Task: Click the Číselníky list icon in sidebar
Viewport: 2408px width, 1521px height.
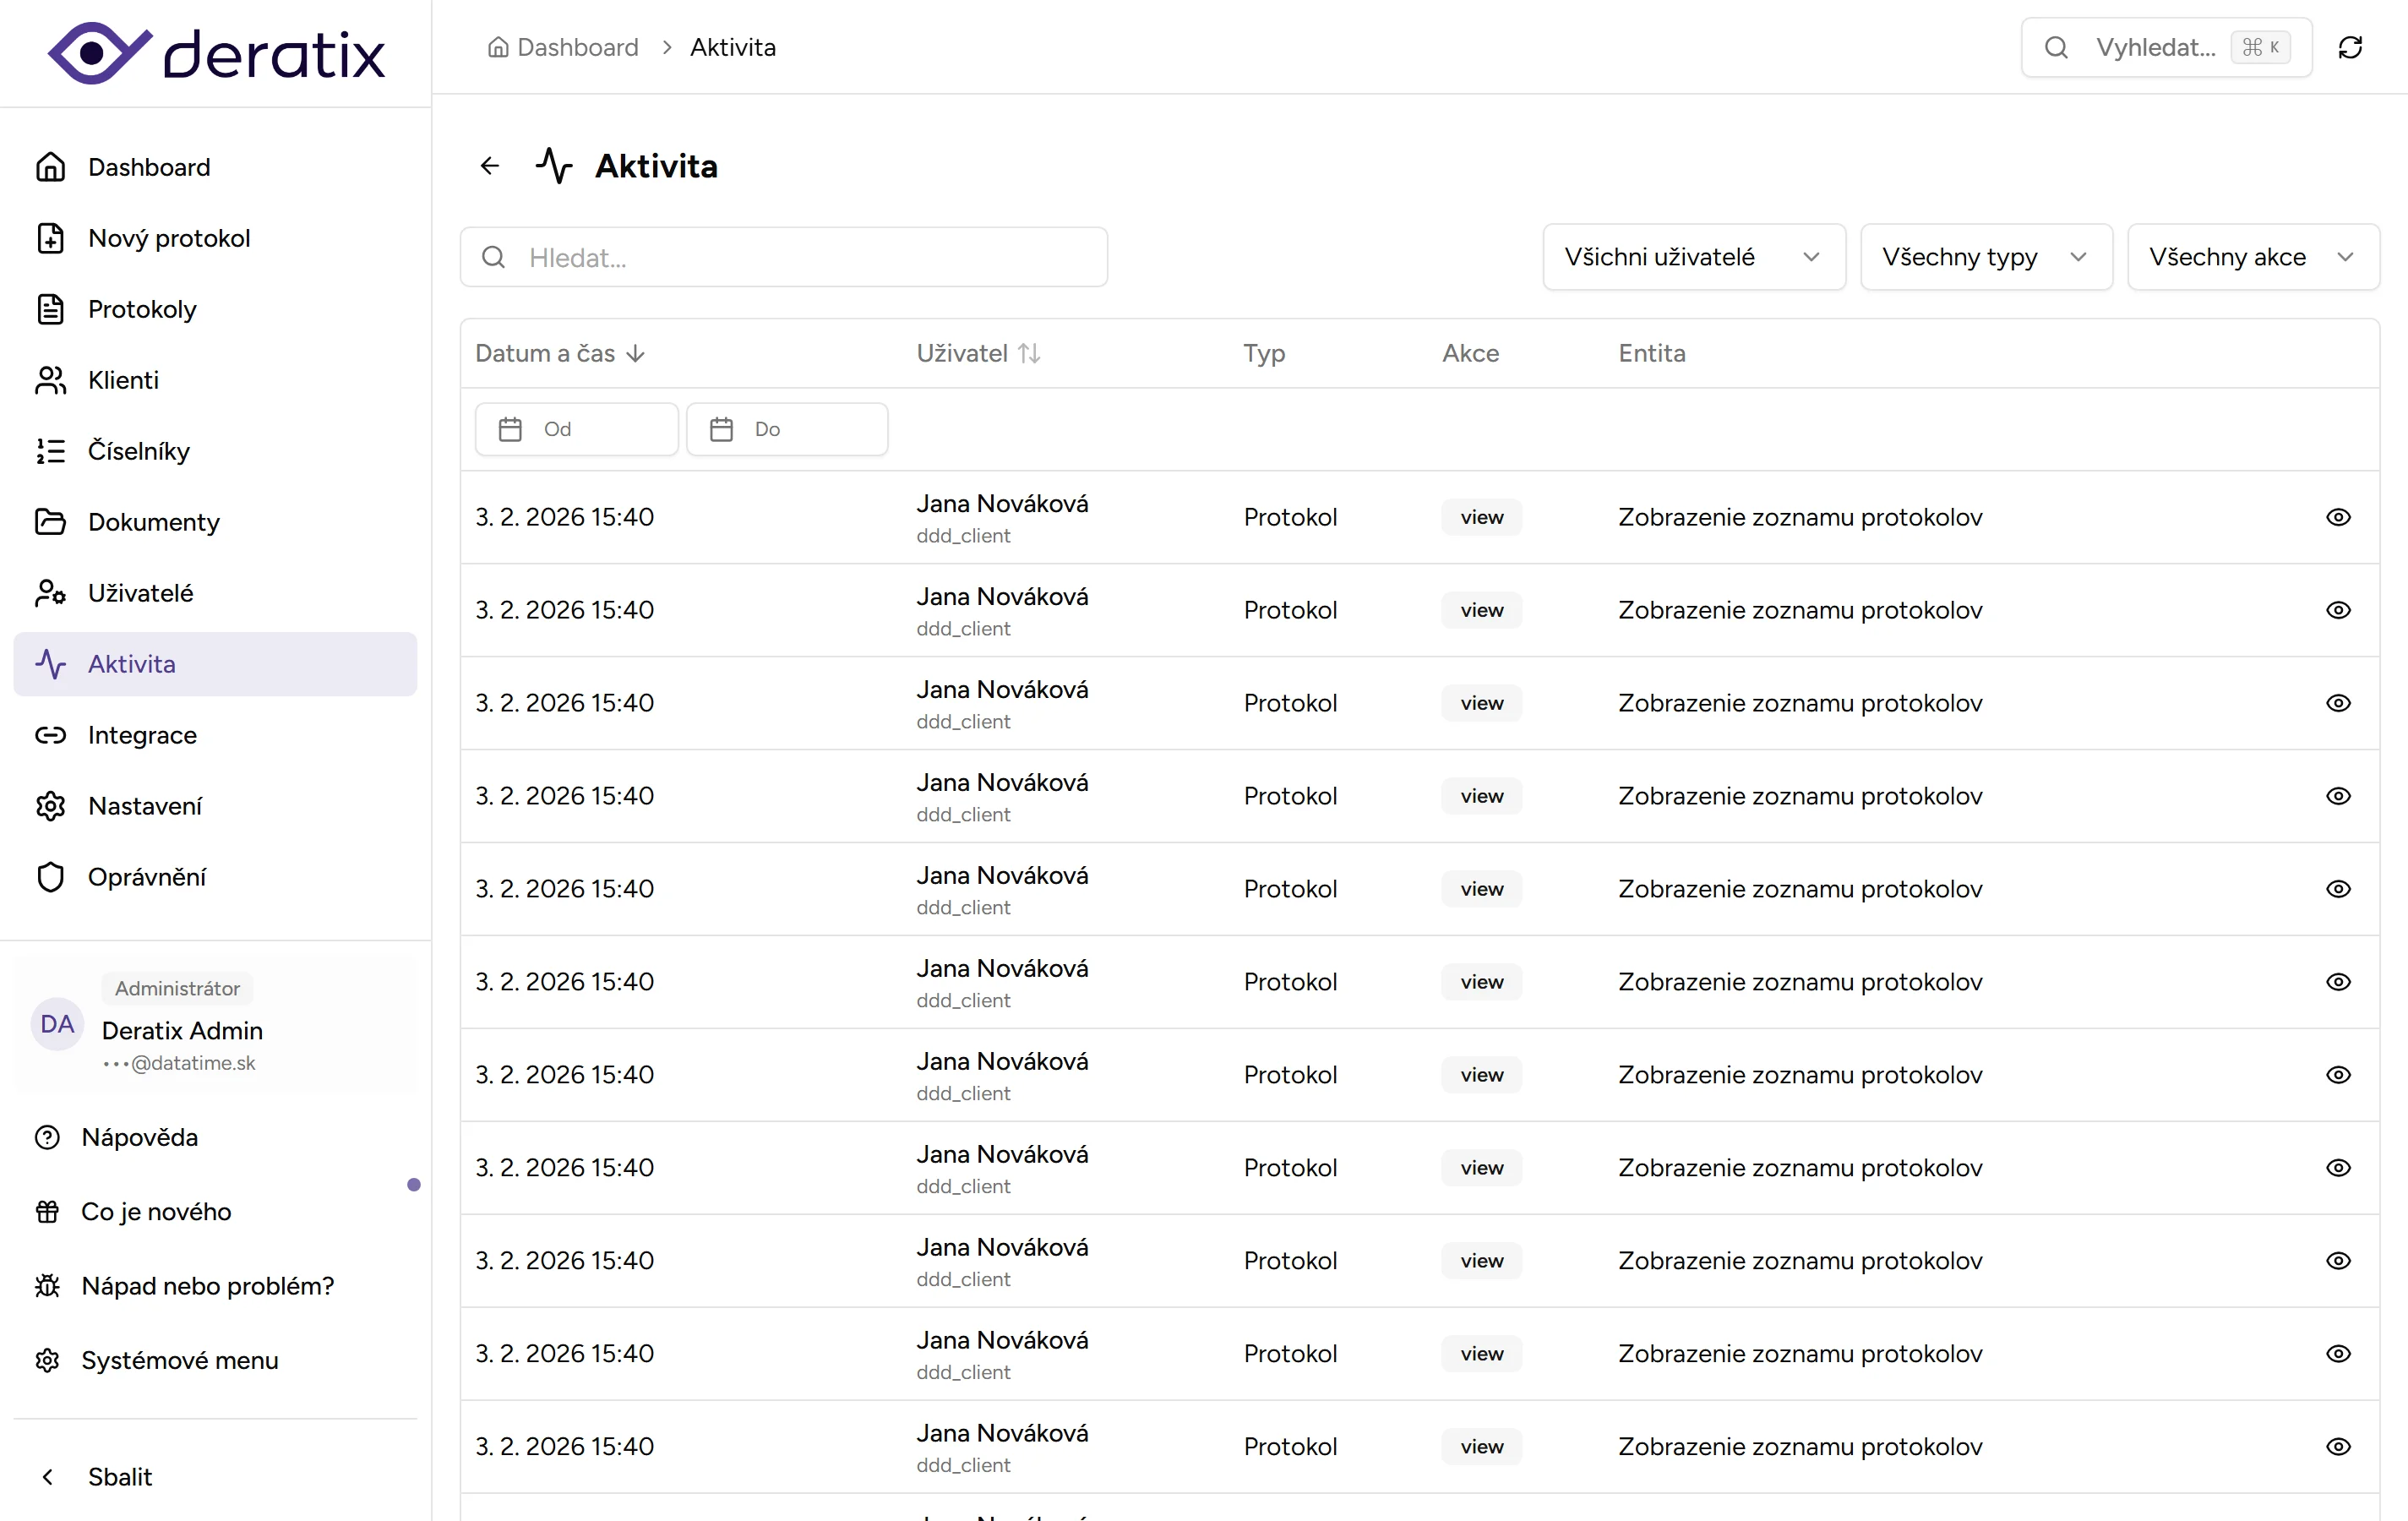Action: pos(50,451)
